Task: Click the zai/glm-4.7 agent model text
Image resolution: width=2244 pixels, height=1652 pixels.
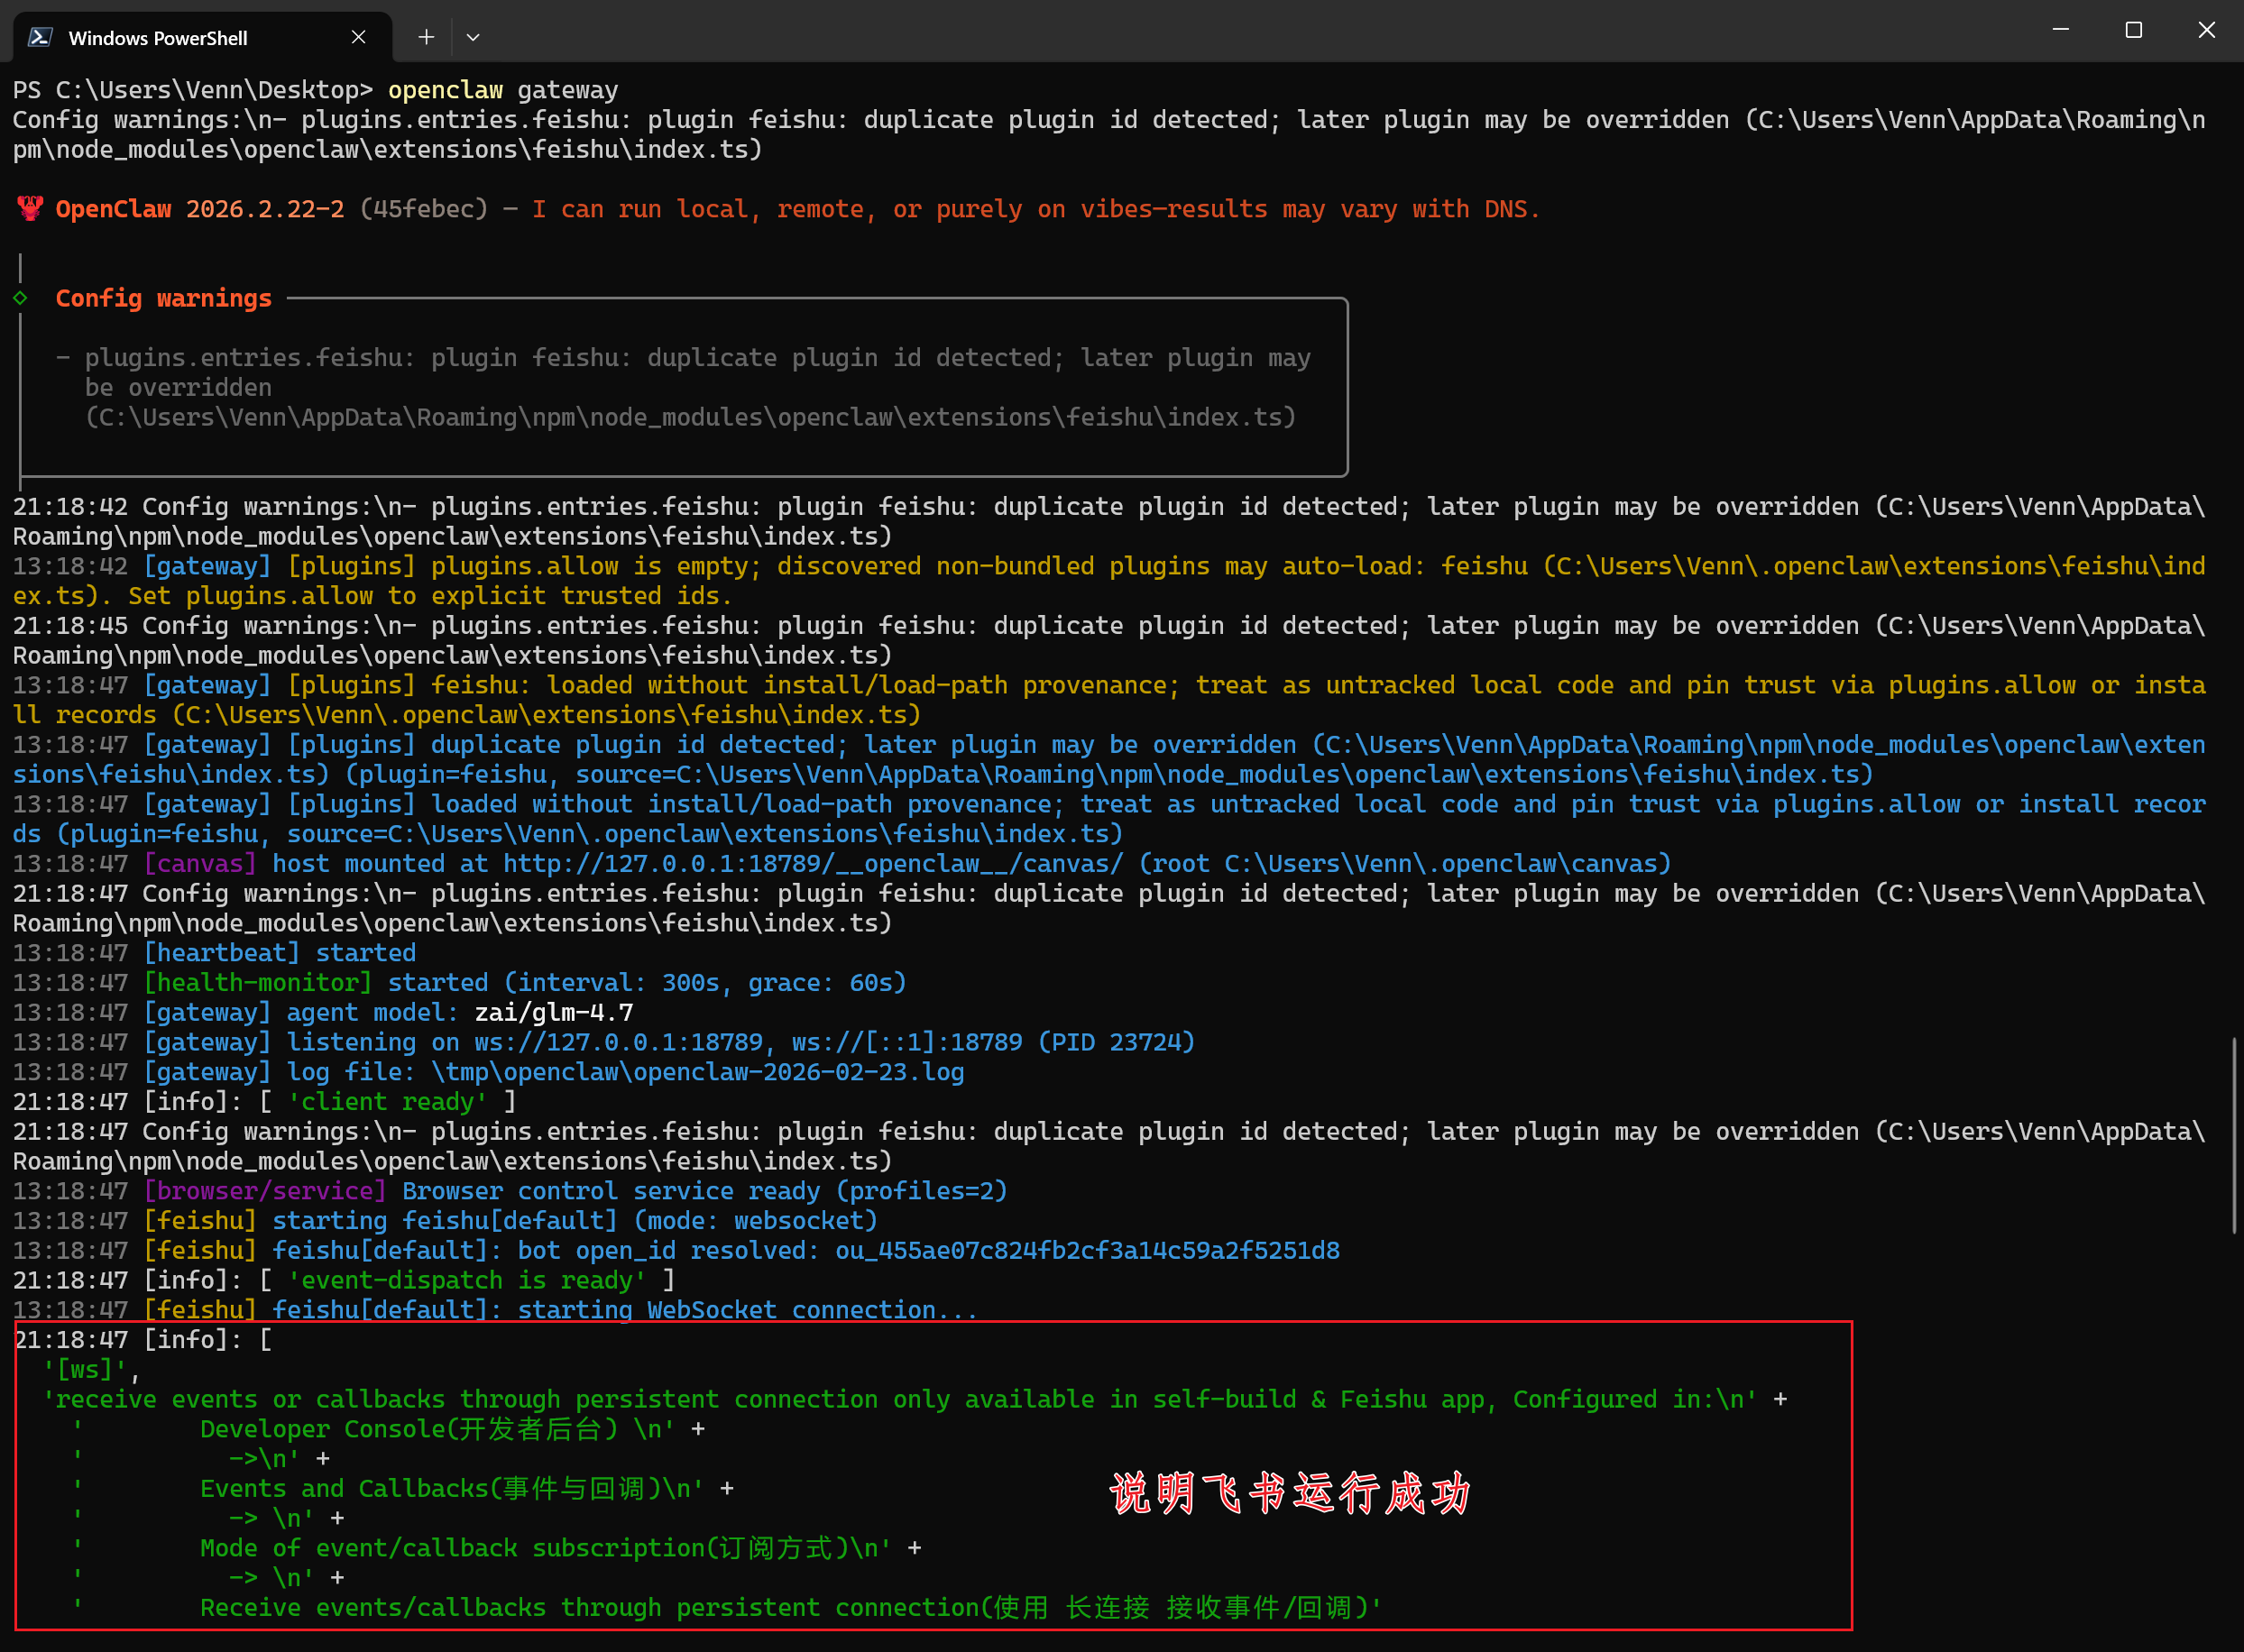Action: pos(553,1012)
